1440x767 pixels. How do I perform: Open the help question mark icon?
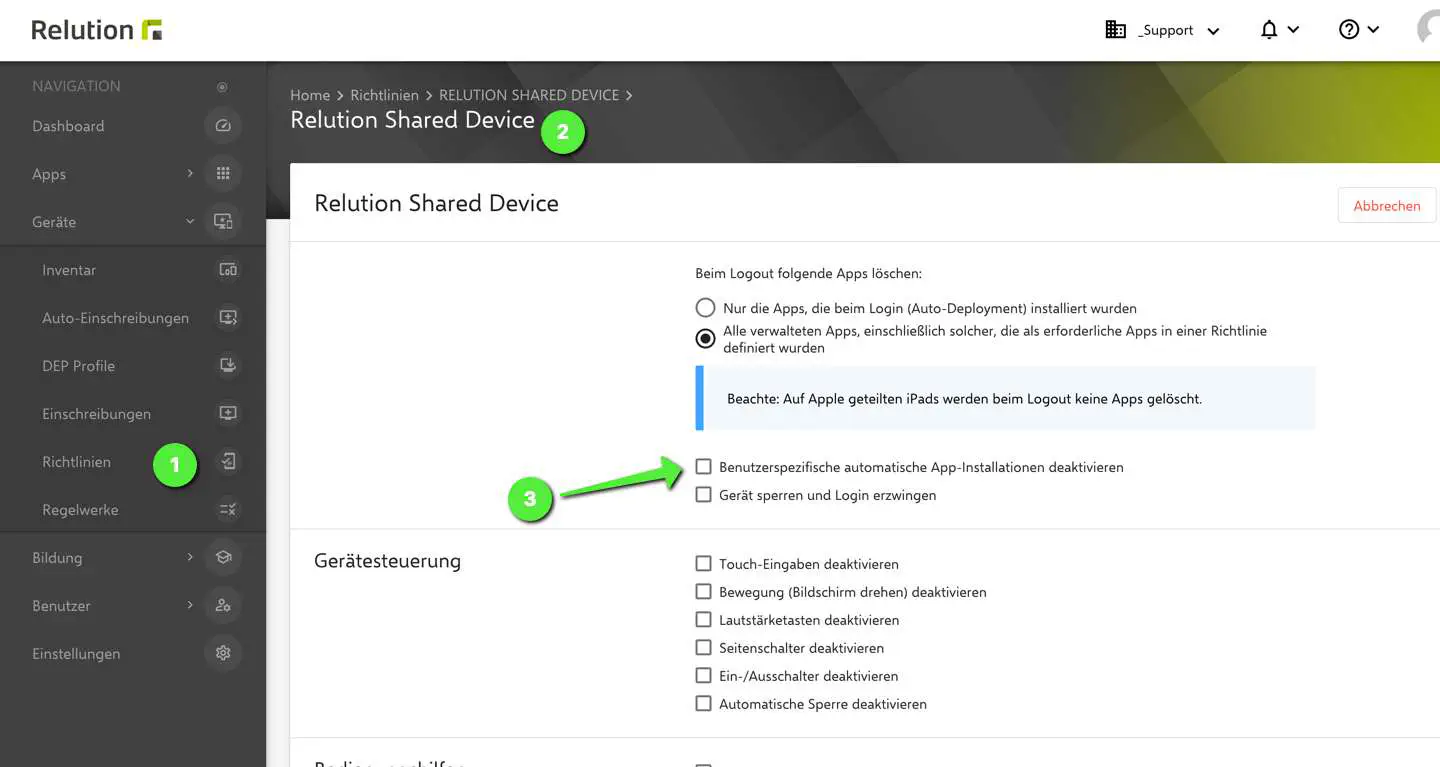click(x=1349, y=29)
